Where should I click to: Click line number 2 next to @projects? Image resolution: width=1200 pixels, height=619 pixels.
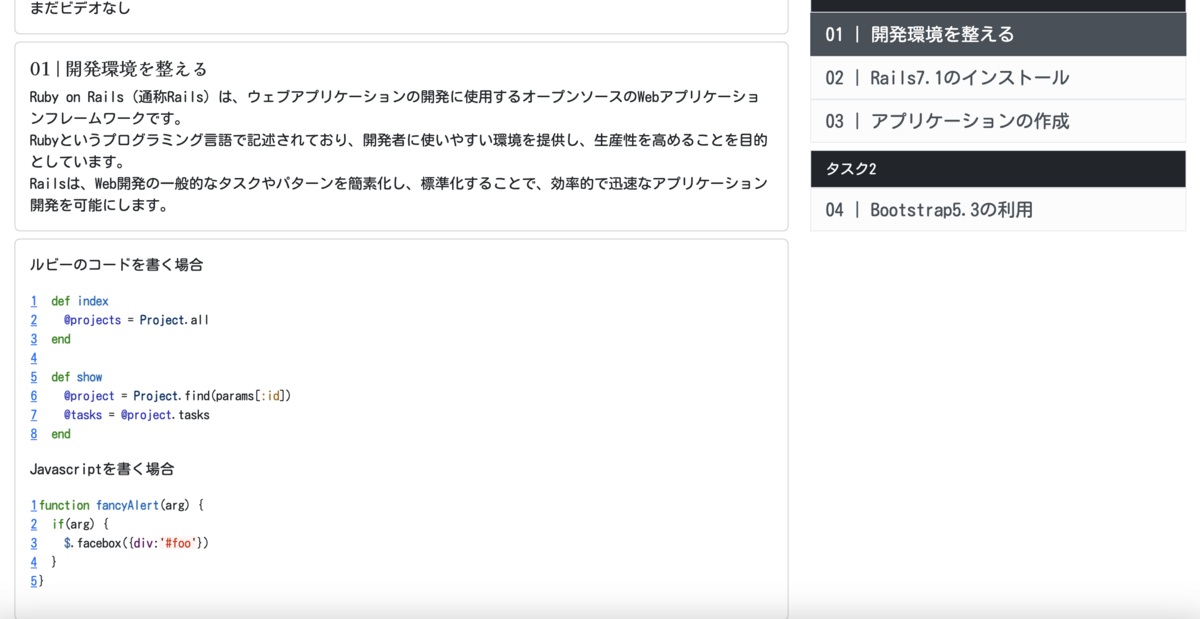click(33, 320)
